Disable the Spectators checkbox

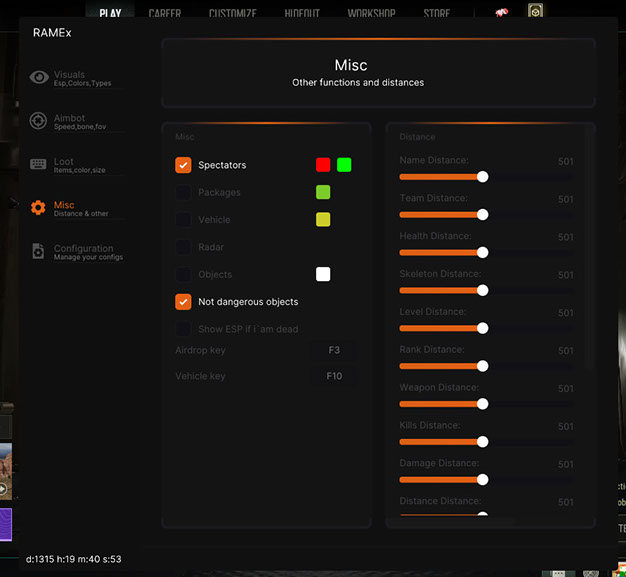point(183,165)
